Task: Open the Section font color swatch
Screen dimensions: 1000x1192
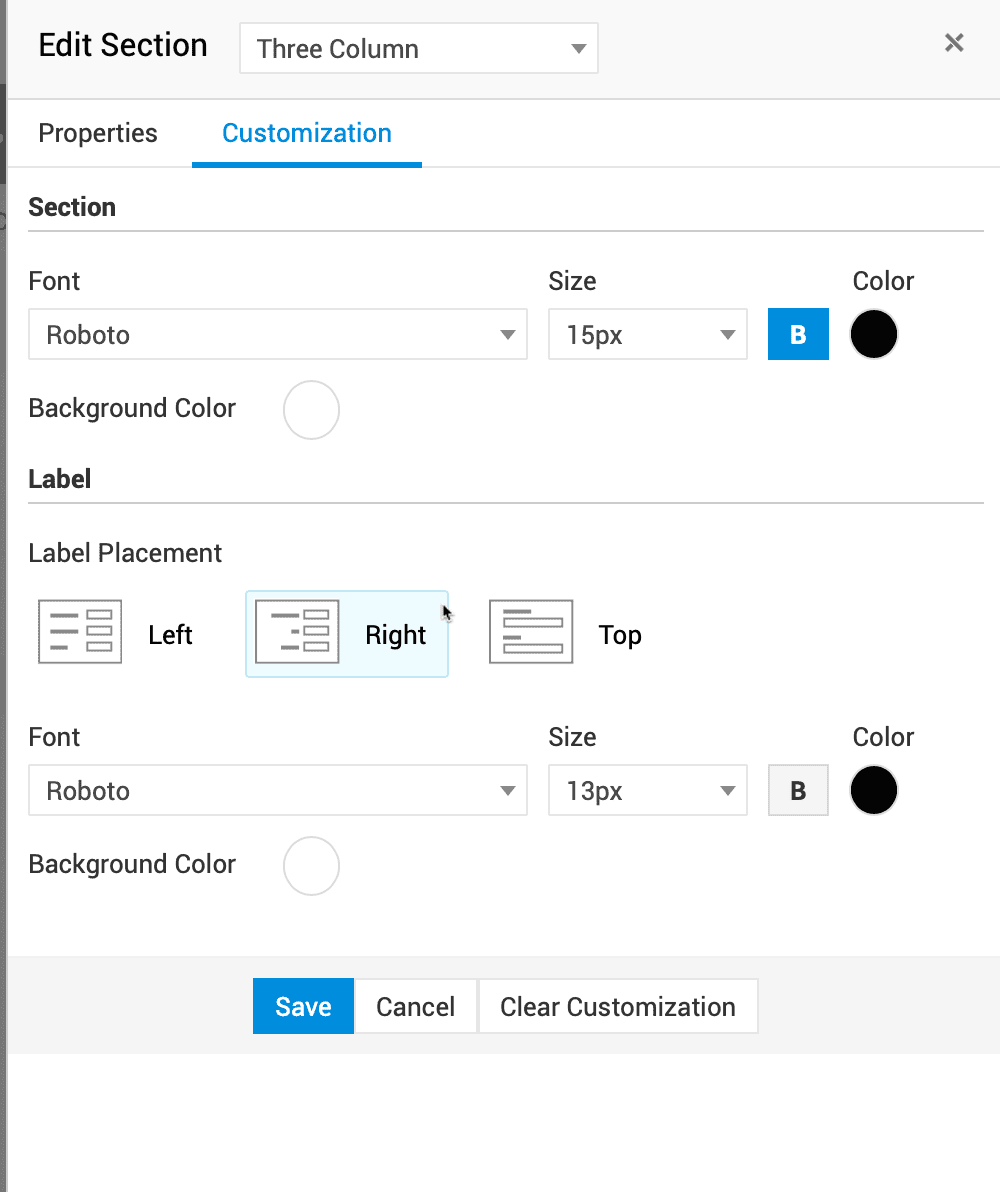Action: (874, 335)
